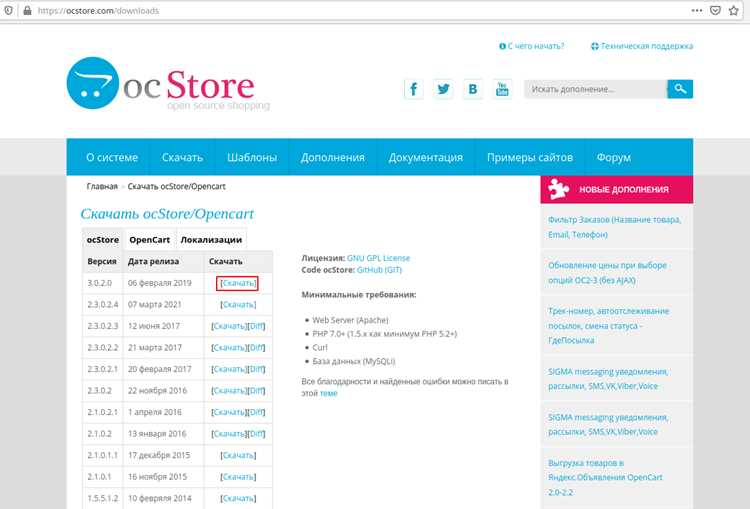Open Diff link for version 2.3.0.2.2
The width and height of the screenshot is (750, 509).
coord(256,348)
